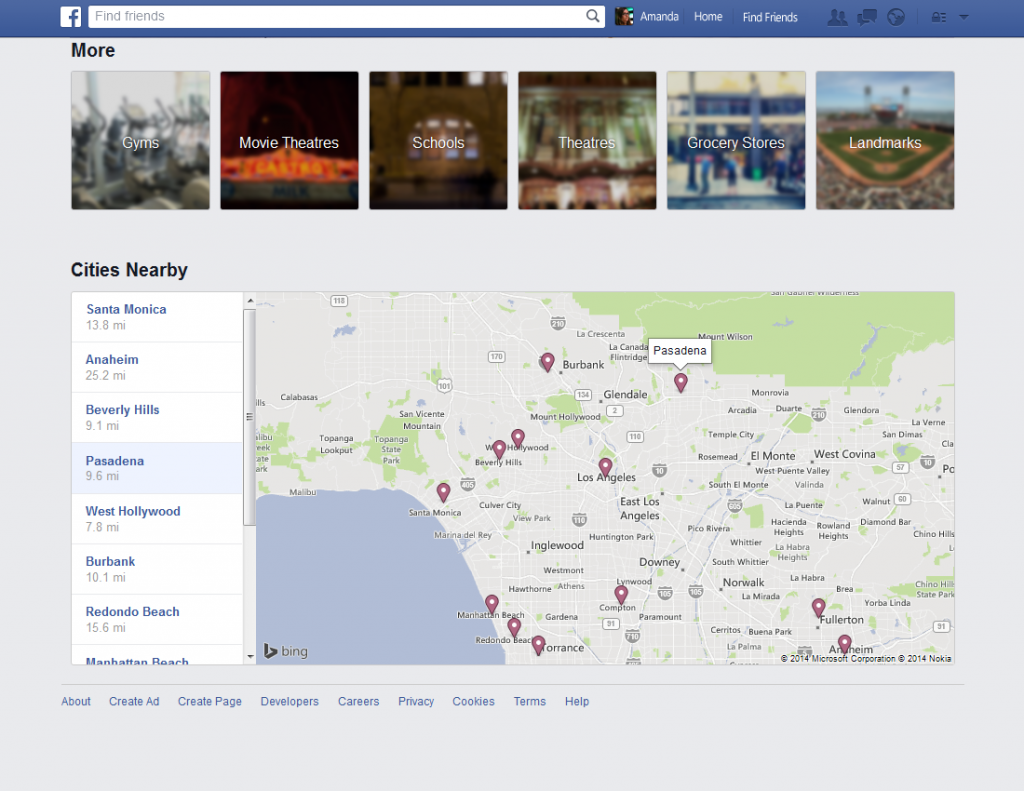This screenshot has width=1024, height=791.
Task: Click the Redondo Beach map pin
Action: [x=515, y=627]
